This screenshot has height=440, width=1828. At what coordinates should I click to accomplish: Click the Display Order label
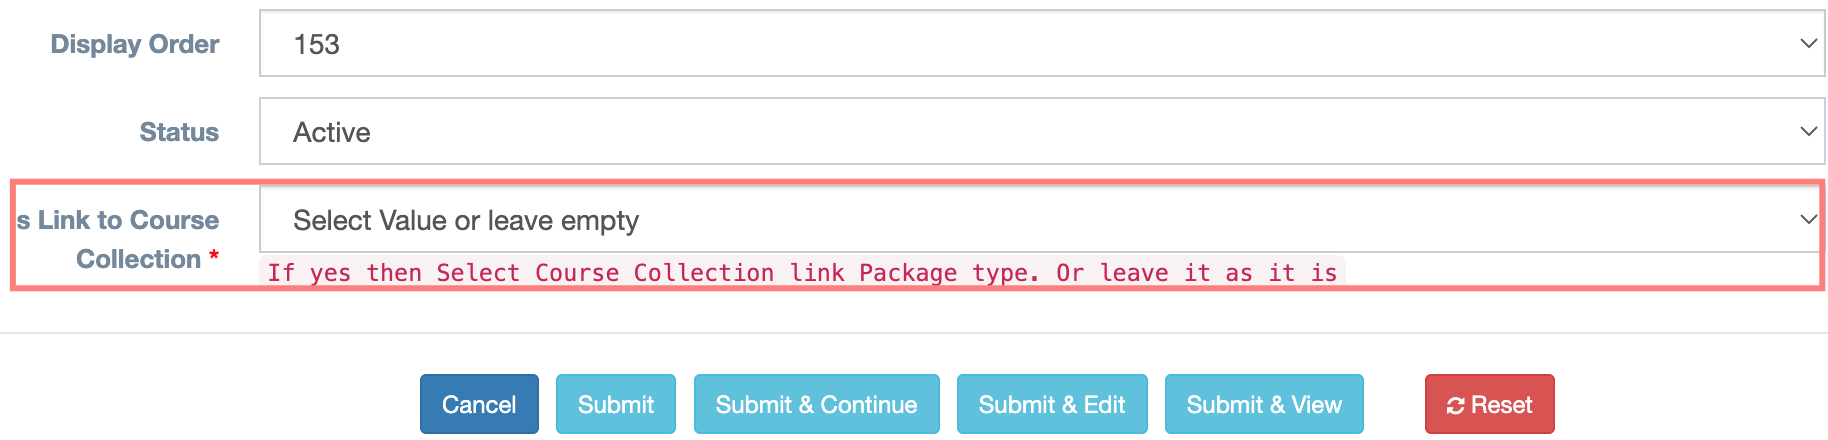click(135, 44)
